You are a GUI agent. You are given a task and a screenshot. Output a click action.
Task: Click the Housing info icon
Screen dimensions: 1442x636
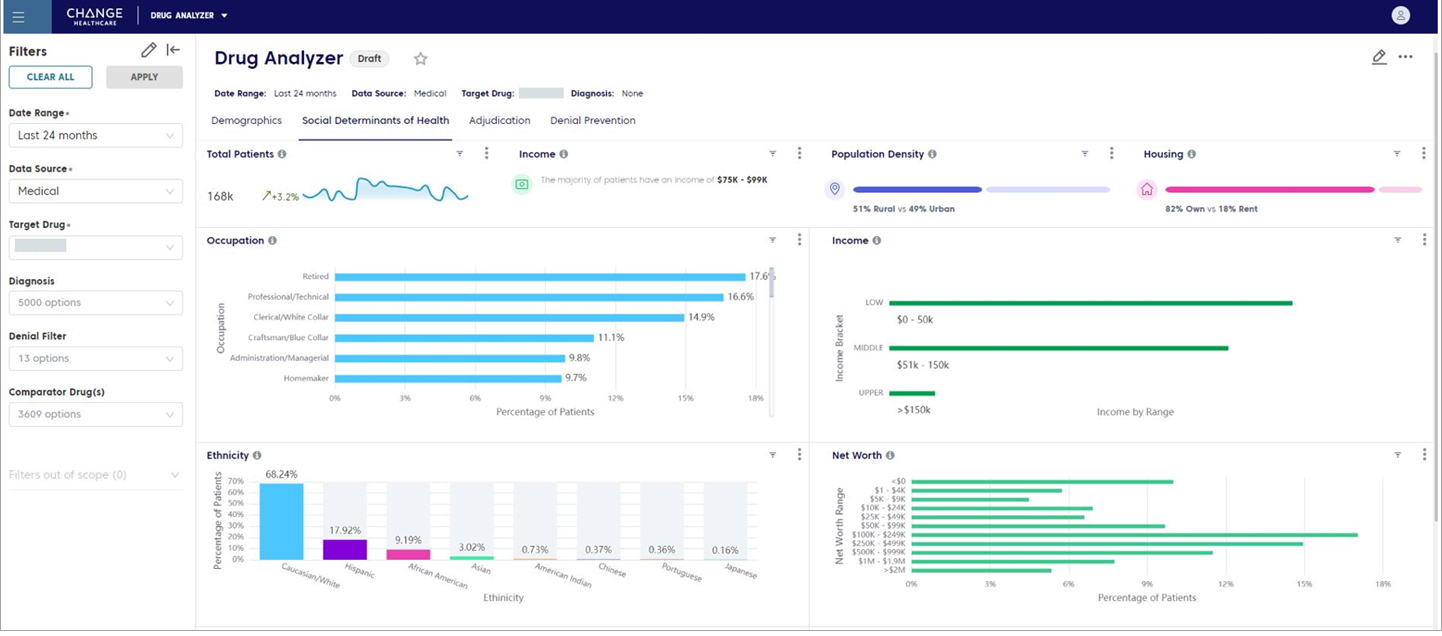pyautogui.click(x=1191, y=154)
